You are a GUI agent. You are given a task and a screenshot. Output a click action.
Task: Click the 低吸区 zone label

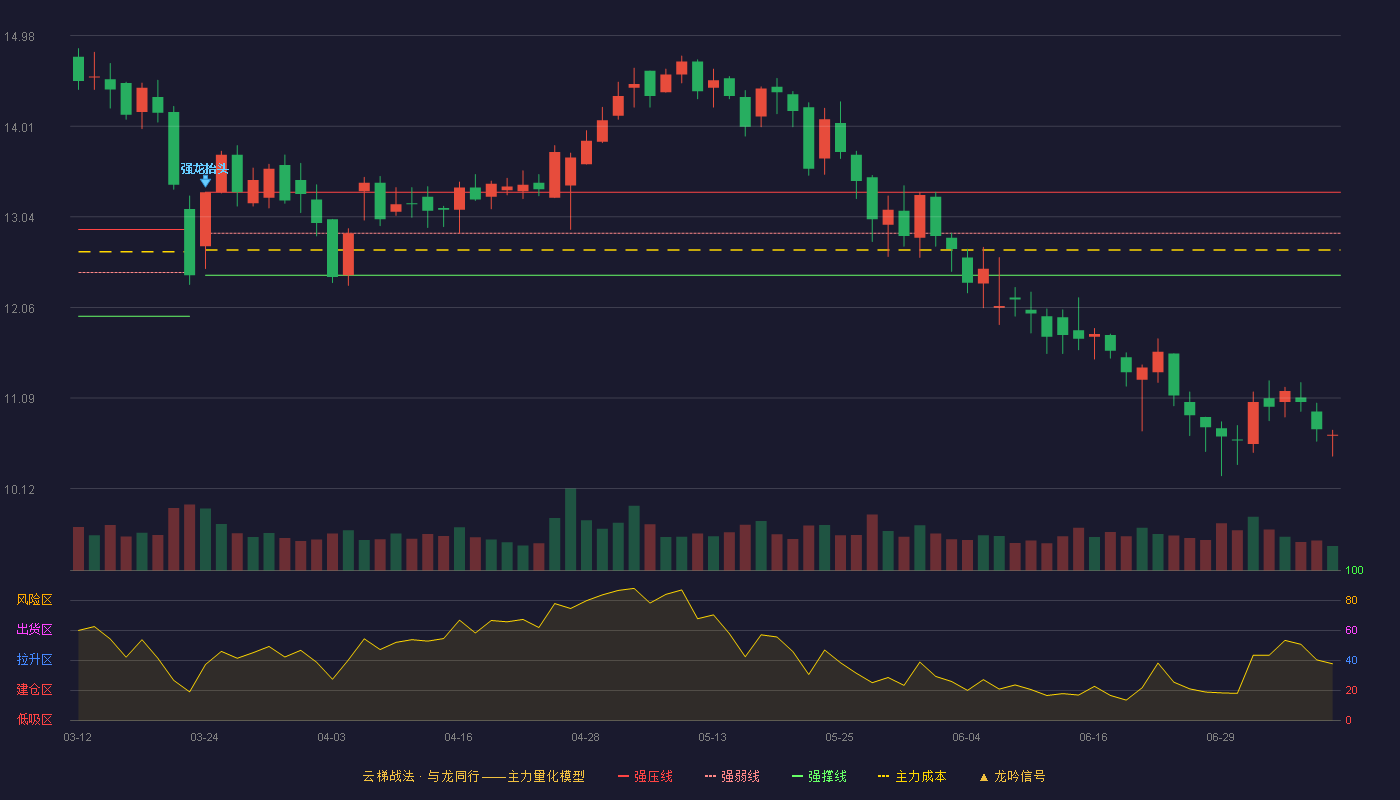(34, 720)
